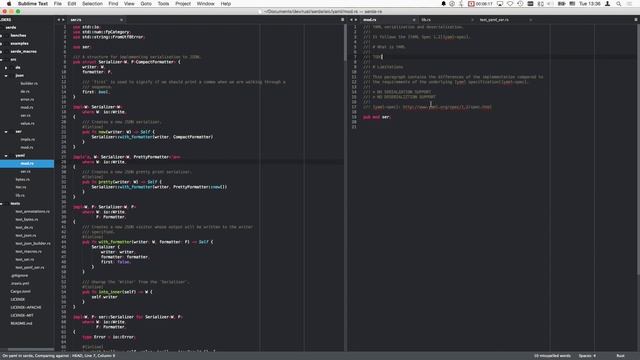Collapse the ser folder arrow
Image resolution: width=640 pixels, height=360 pixels.
point(6,131)
